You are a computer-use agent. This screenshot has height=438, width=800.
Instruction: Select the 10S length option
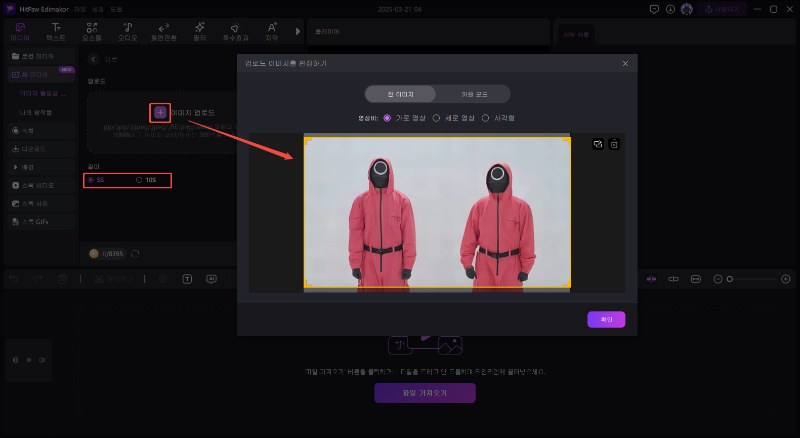coord(146,180)
